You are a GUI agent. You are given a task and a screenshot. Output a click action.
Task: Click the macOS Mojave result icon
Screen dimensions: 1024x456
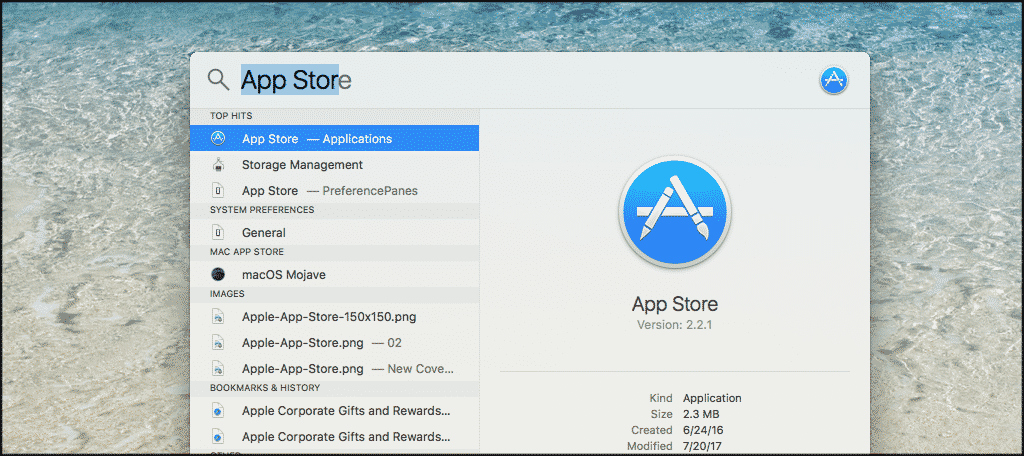(x=218, y=274)
